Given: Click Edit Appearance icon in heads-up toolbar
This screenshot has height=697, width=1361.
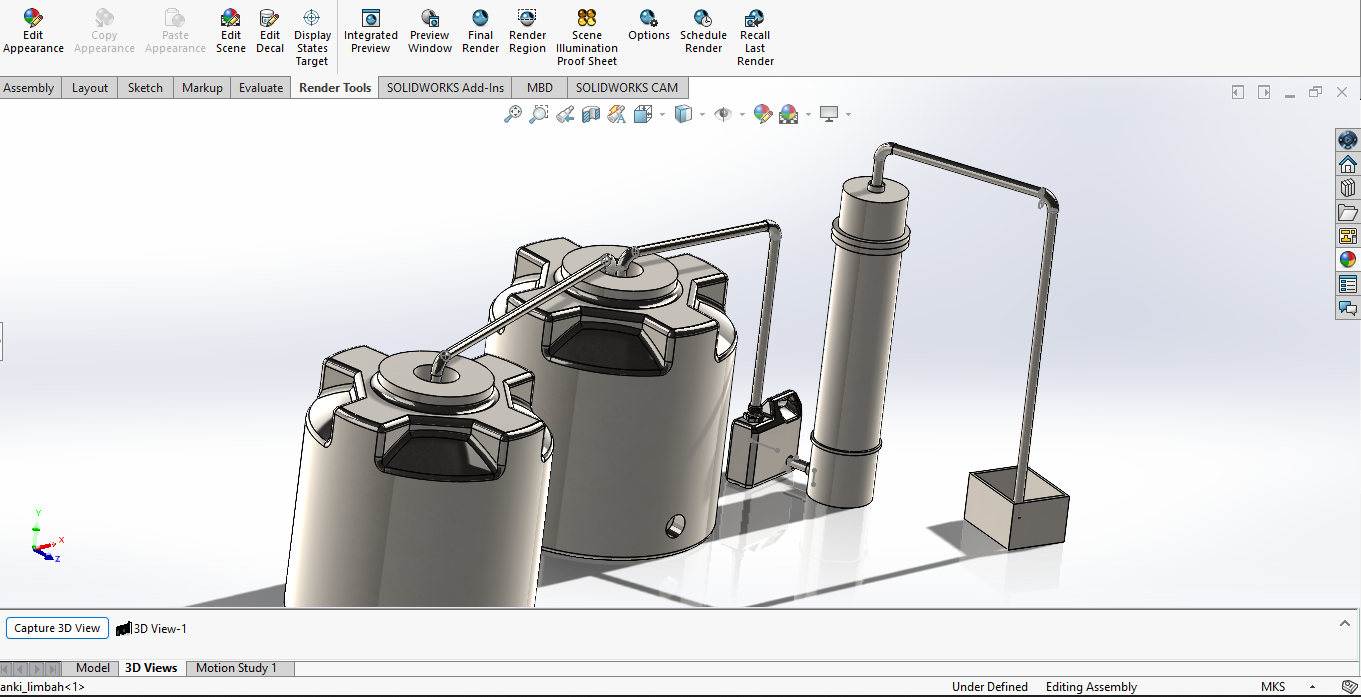Looking at the screenshot, I should tap(763, 114).
